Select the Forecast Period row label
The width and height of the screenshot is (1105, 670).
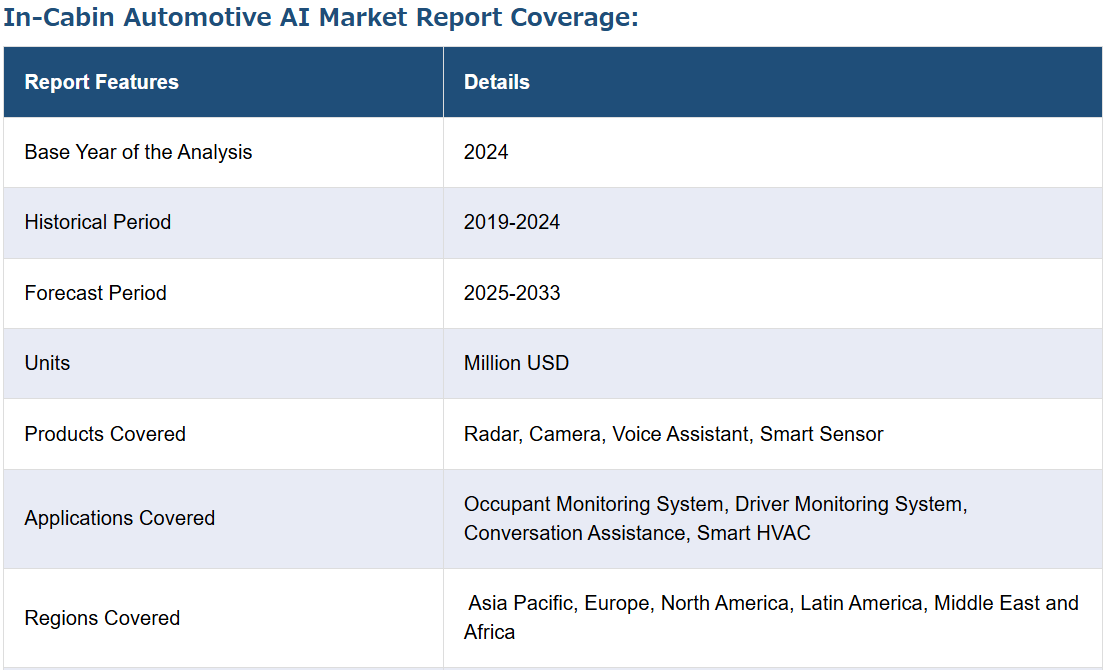coord(95,293)
